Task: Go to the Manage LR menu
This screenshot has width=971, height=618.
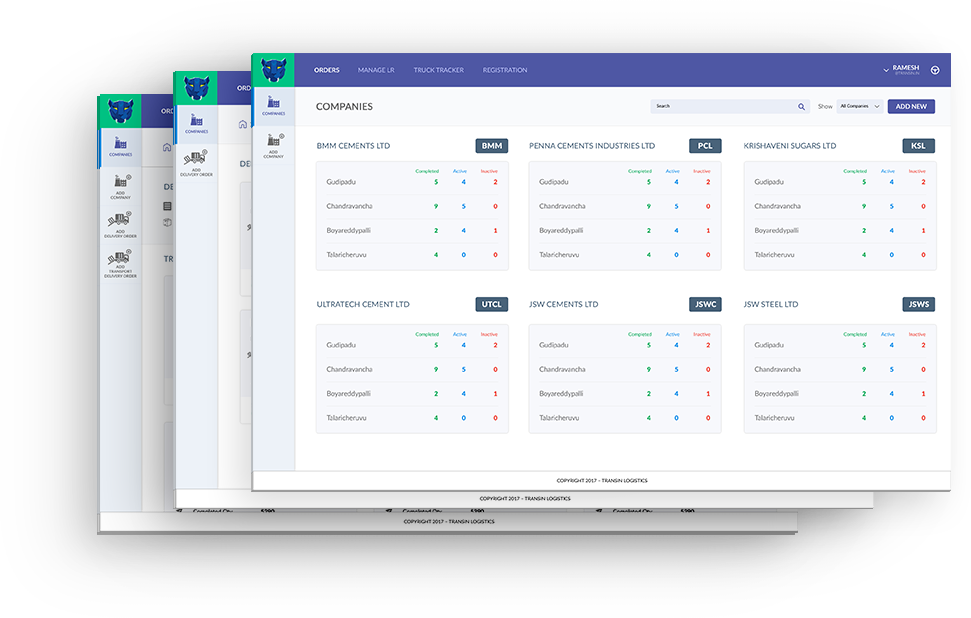Action: tap(376, 70)
